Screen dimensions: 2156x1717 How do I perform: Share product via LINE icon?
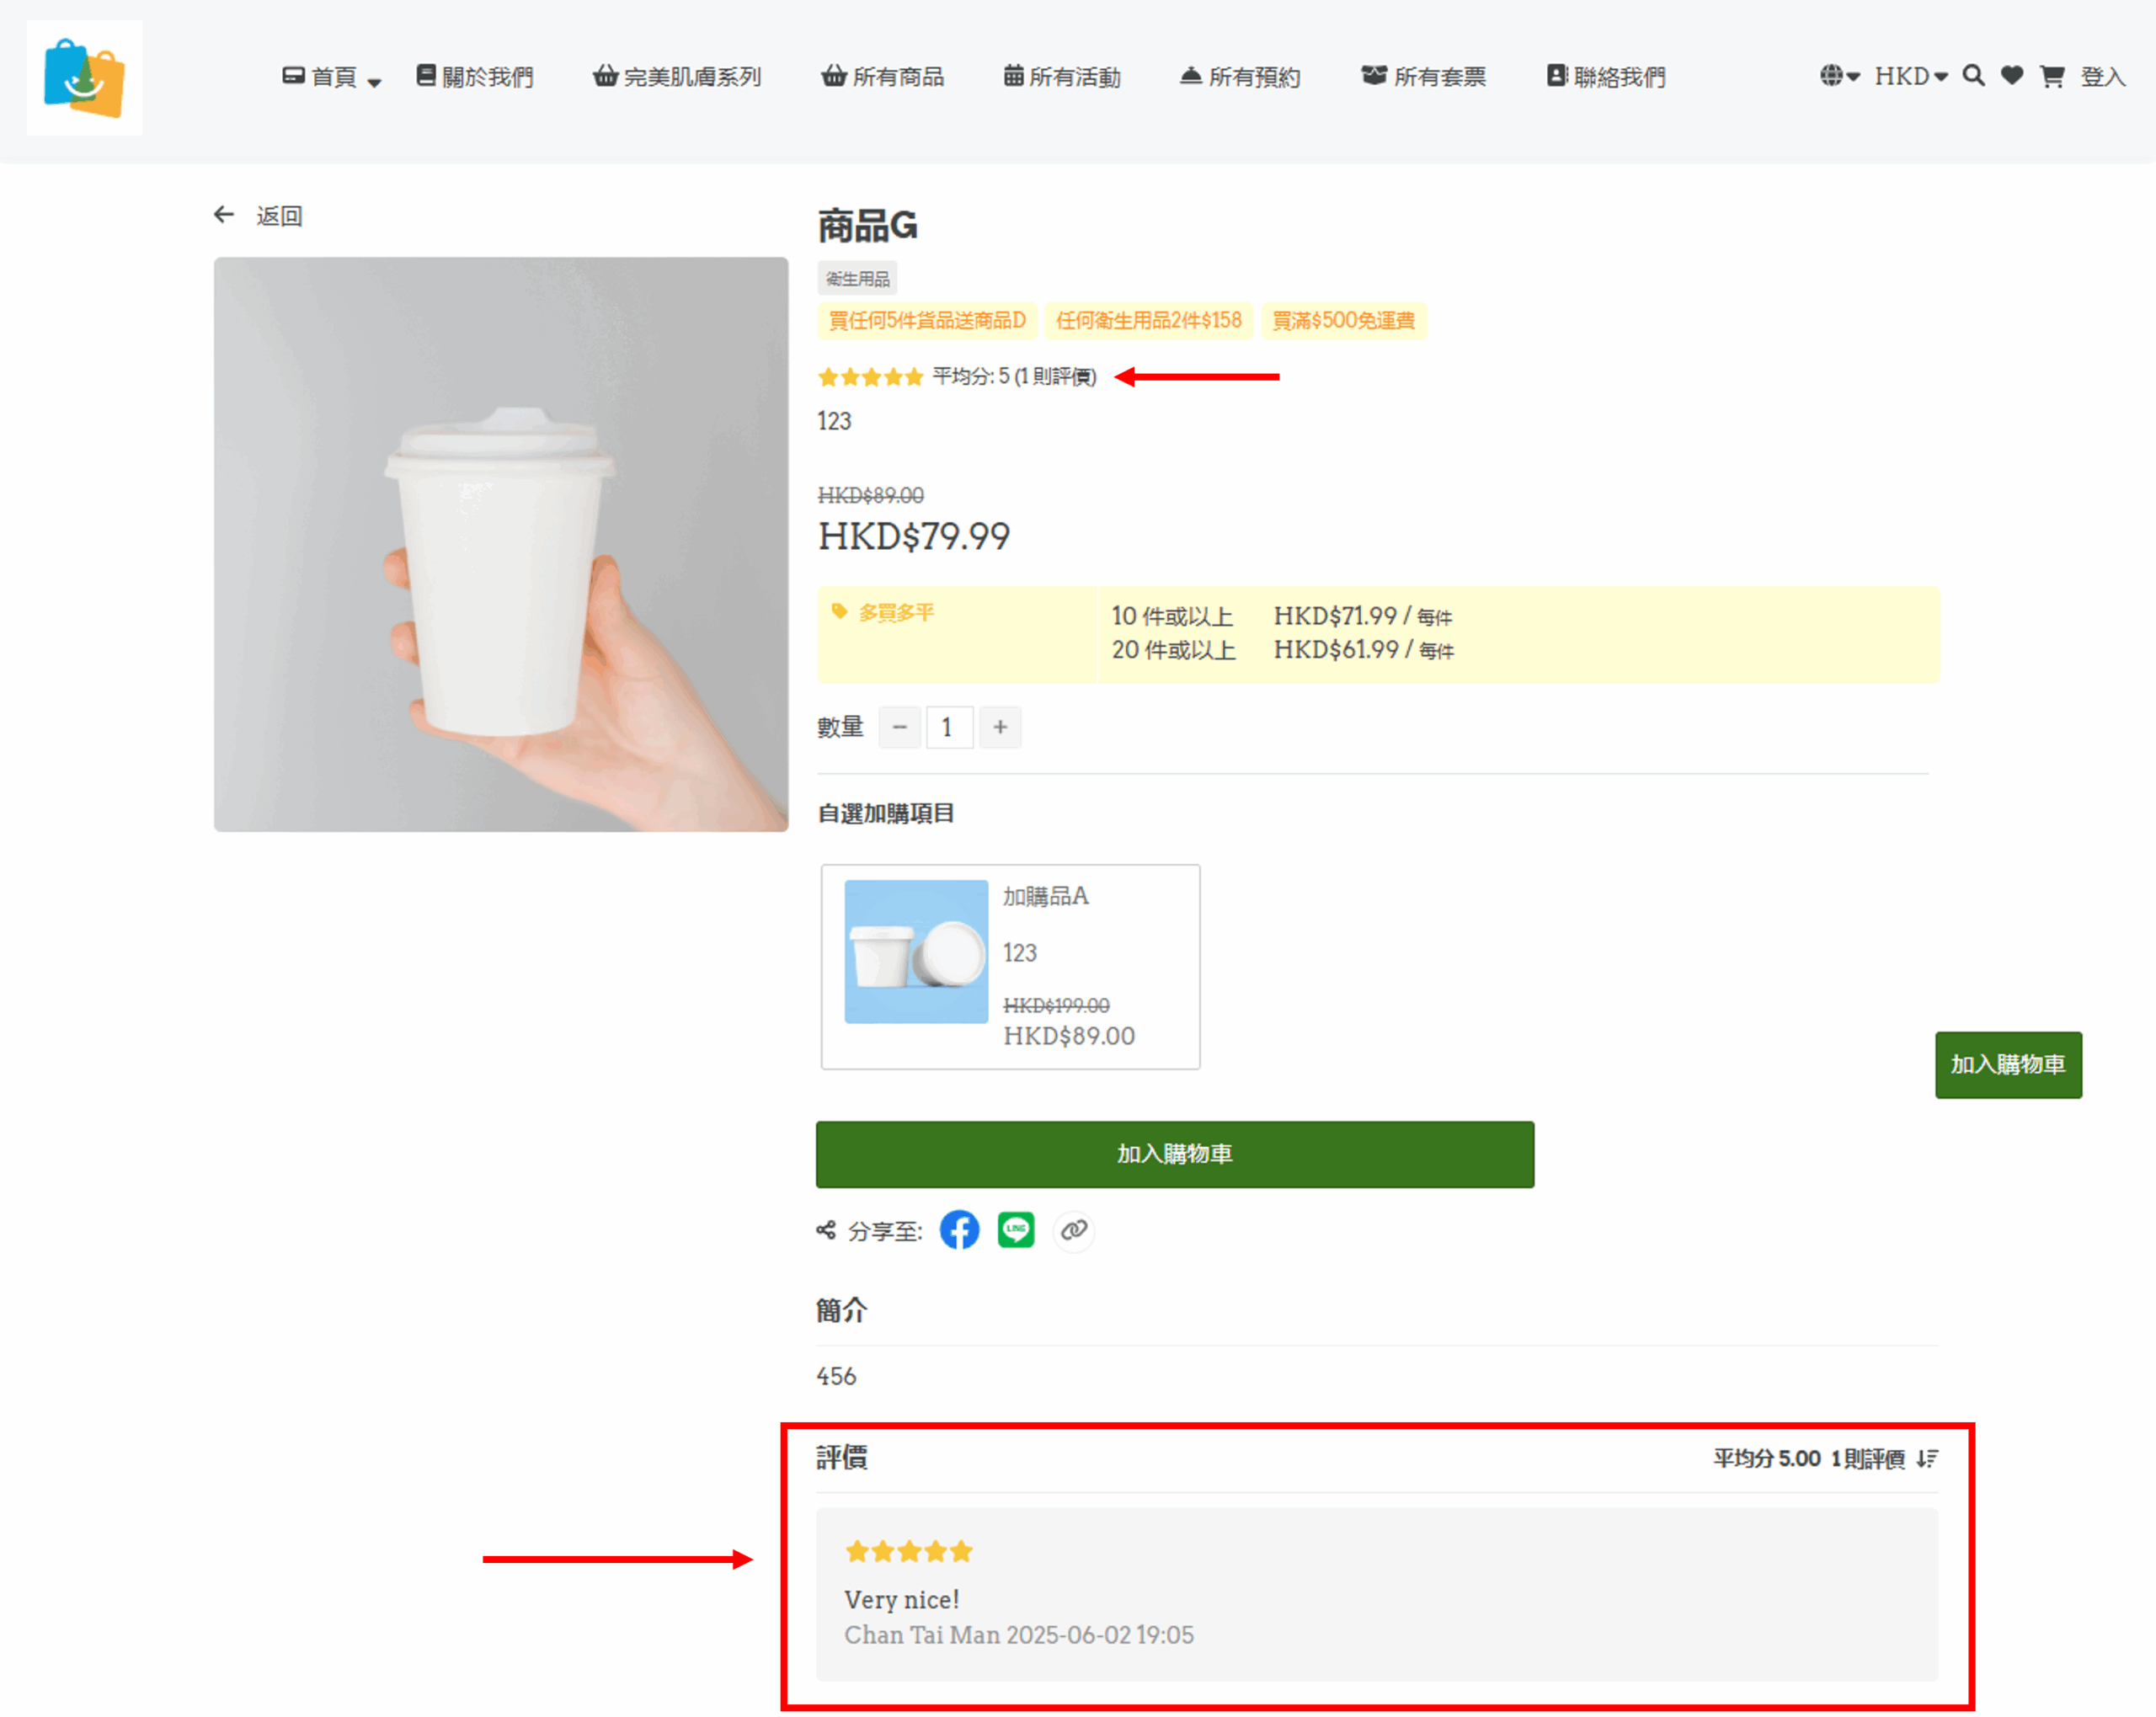coord(1016,1230)
